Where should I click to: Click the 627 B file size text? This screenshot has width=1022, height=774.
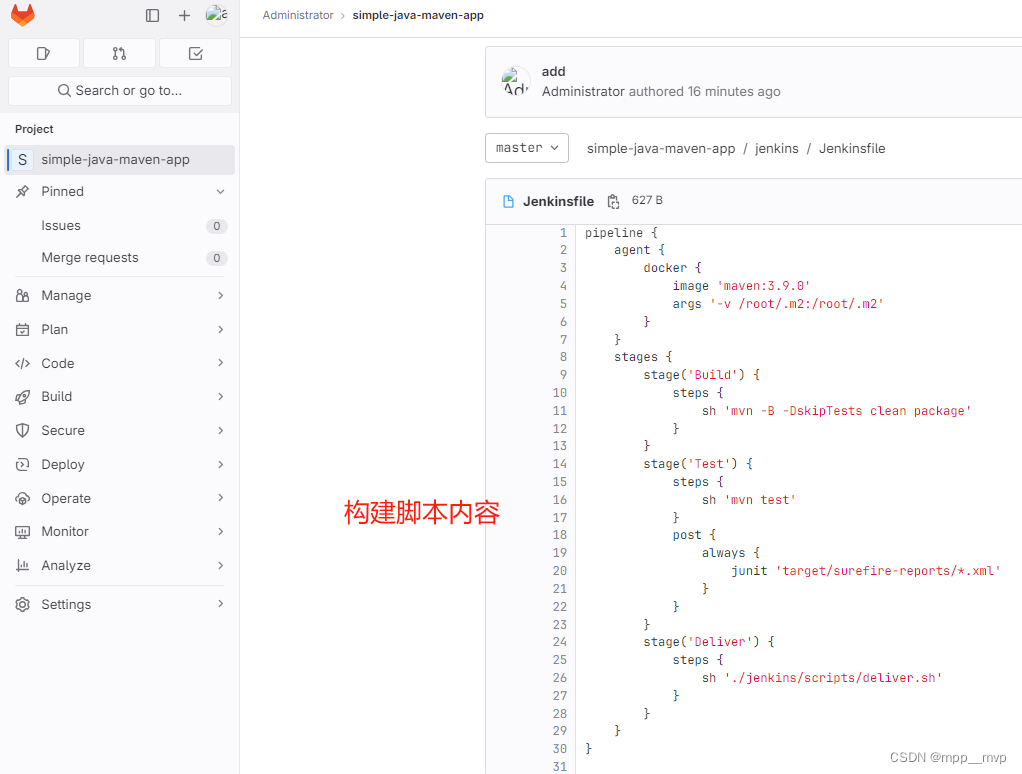647,200
